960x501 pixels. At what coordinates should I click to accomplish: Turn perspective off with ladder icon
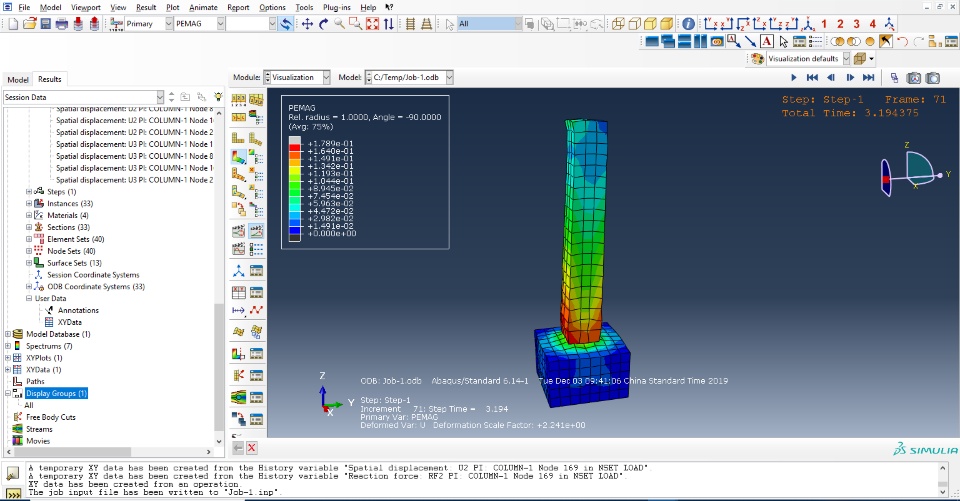[411, 24]
